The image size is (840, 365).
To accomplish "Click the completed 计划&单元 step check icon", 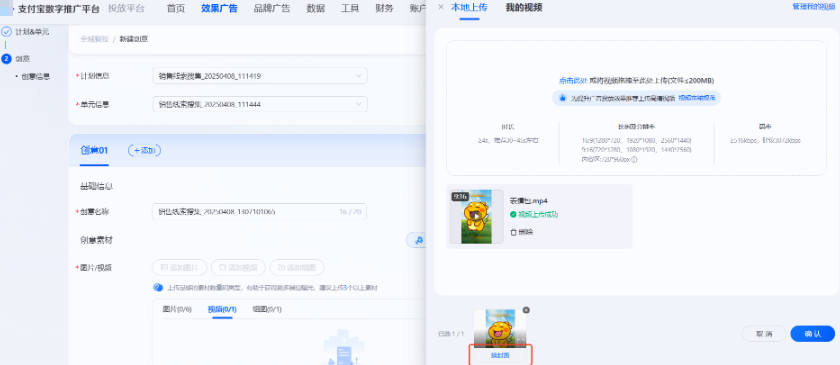I will point(7,32).
